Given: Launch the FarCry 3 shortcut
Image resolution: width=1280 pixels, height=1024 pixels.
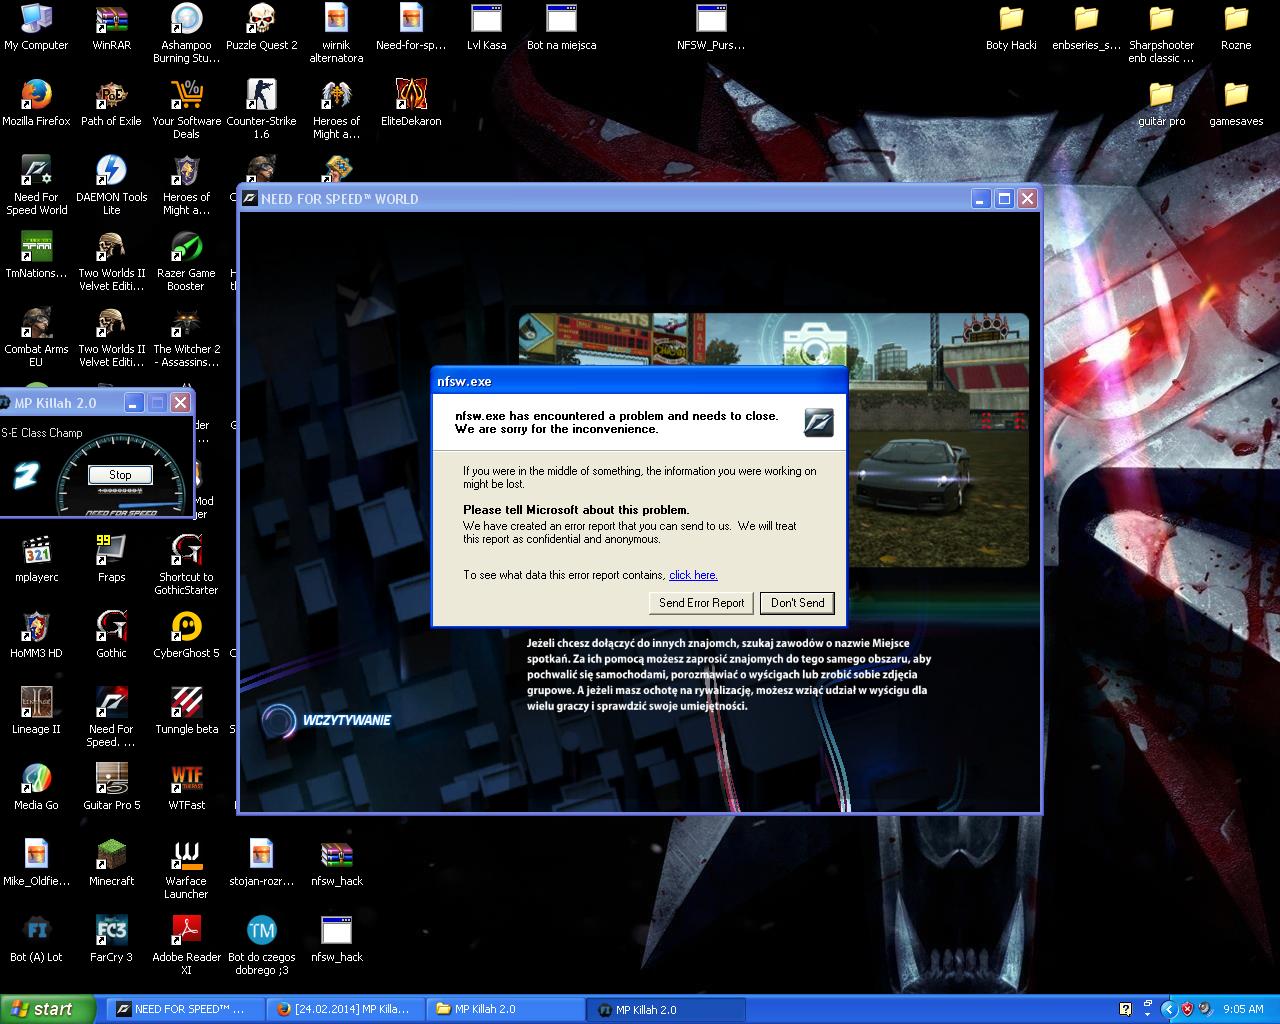Looking at the screenshot, I should pos(111,939).
